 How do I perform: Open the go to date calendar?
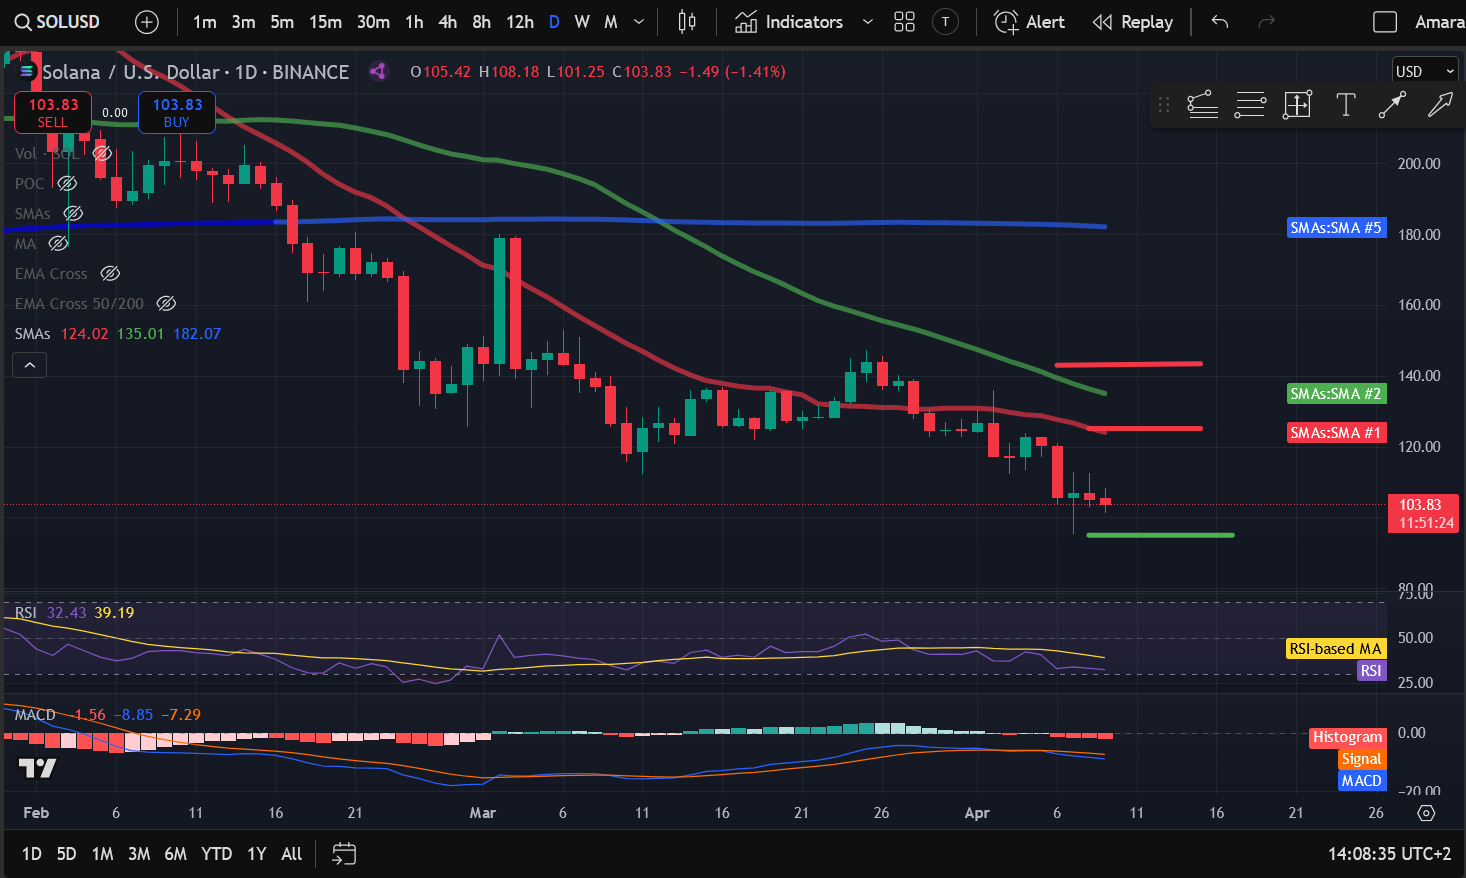pyautogui.click(x=344, y=854)
